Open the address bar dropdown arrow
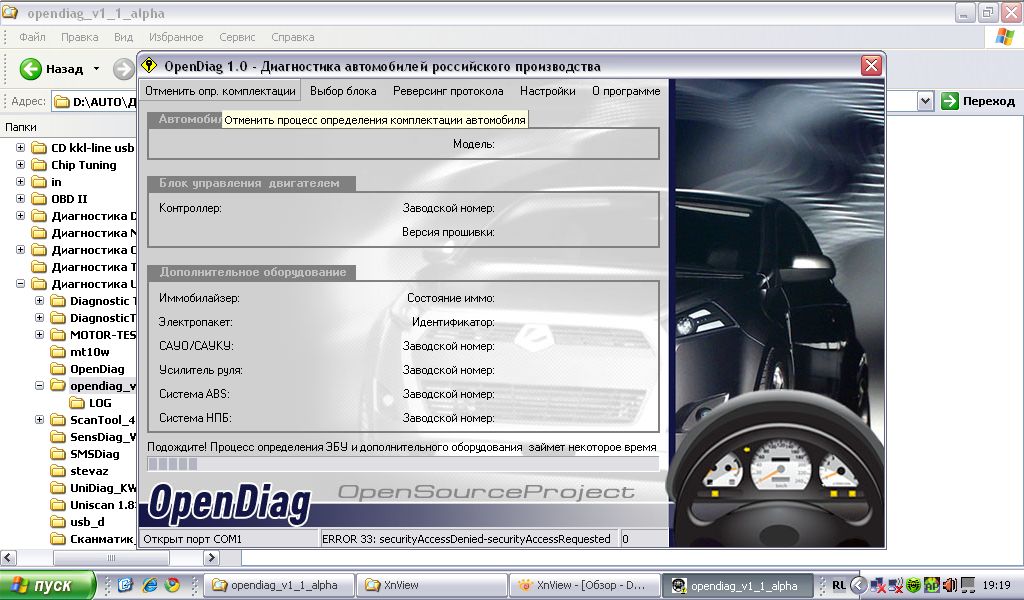Image resolution: width=1024 pixels, height=600 pixels. pyautogui.click(x=925, y=101)
